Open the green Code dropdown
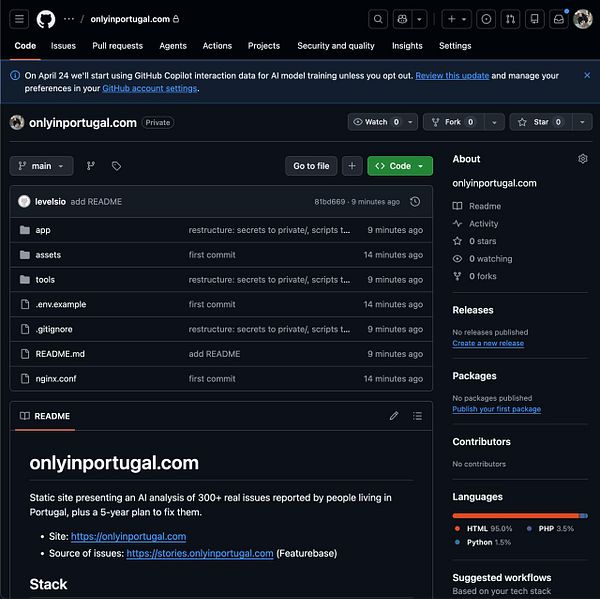Screen dimensions: 600x599 (x=400, y=166)
